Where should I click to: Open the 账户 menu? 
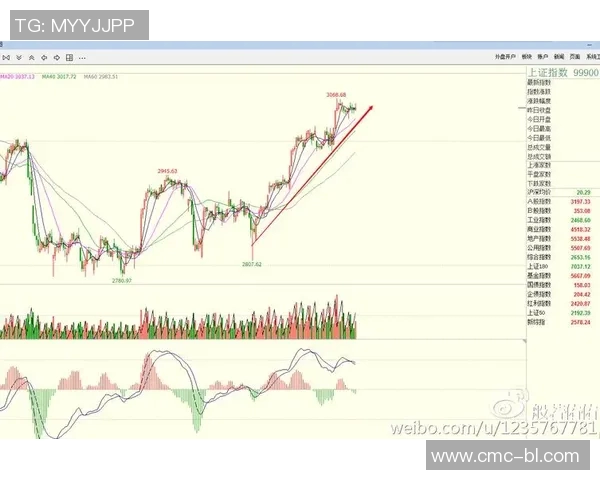pyautogui.click(x=543, y=57)
